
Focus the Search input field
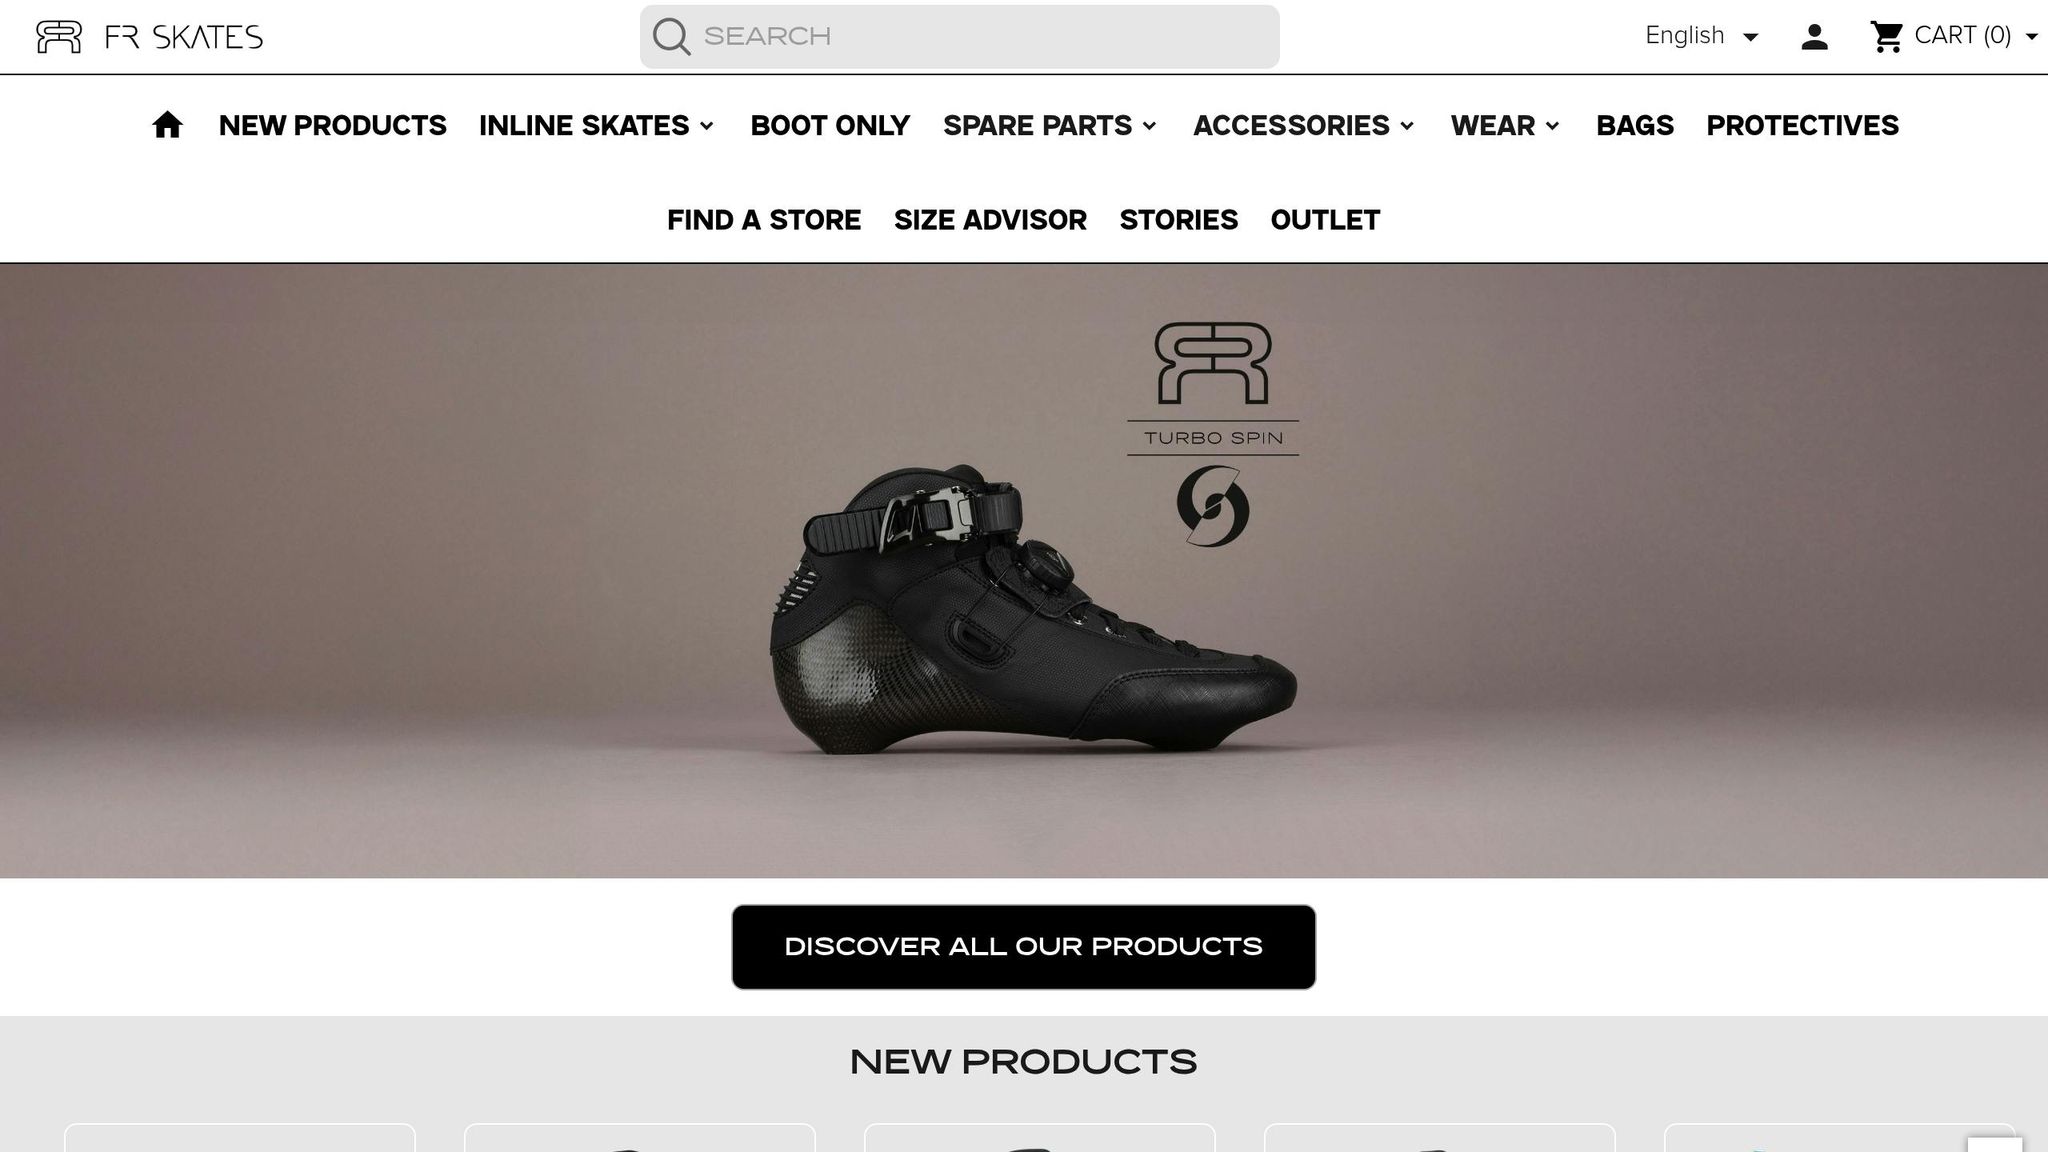click(x=960, y=37)
